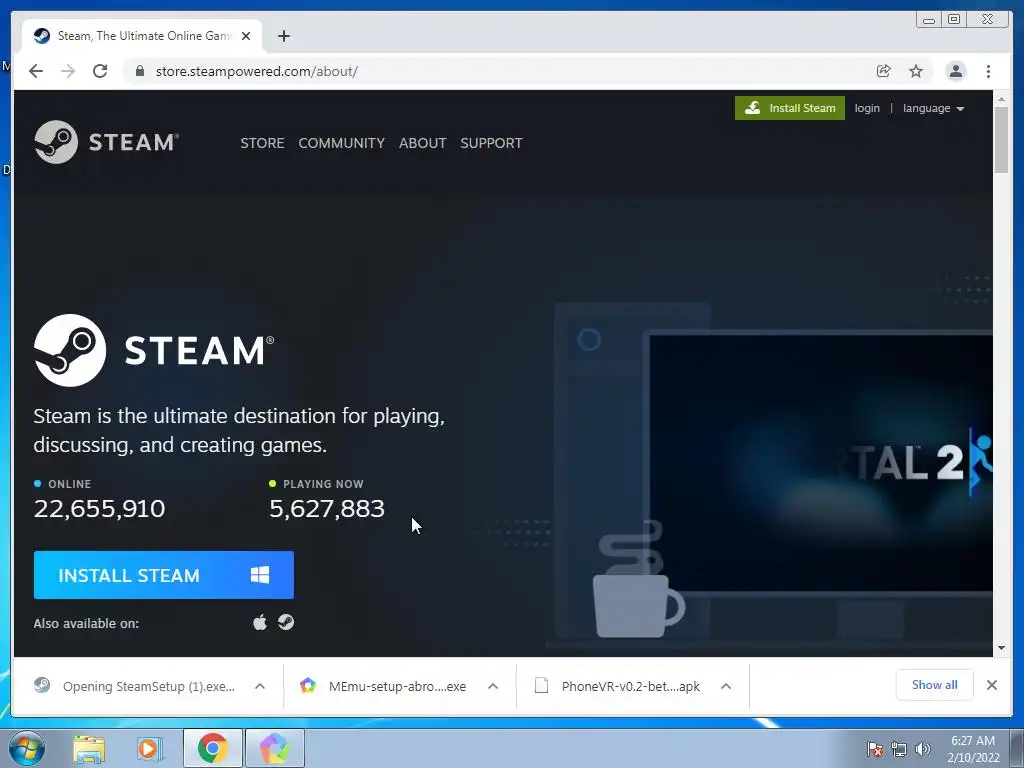Open Windows Explorer from the taskbar
This screenshot has height=768, width=1024.
(89, 748)
